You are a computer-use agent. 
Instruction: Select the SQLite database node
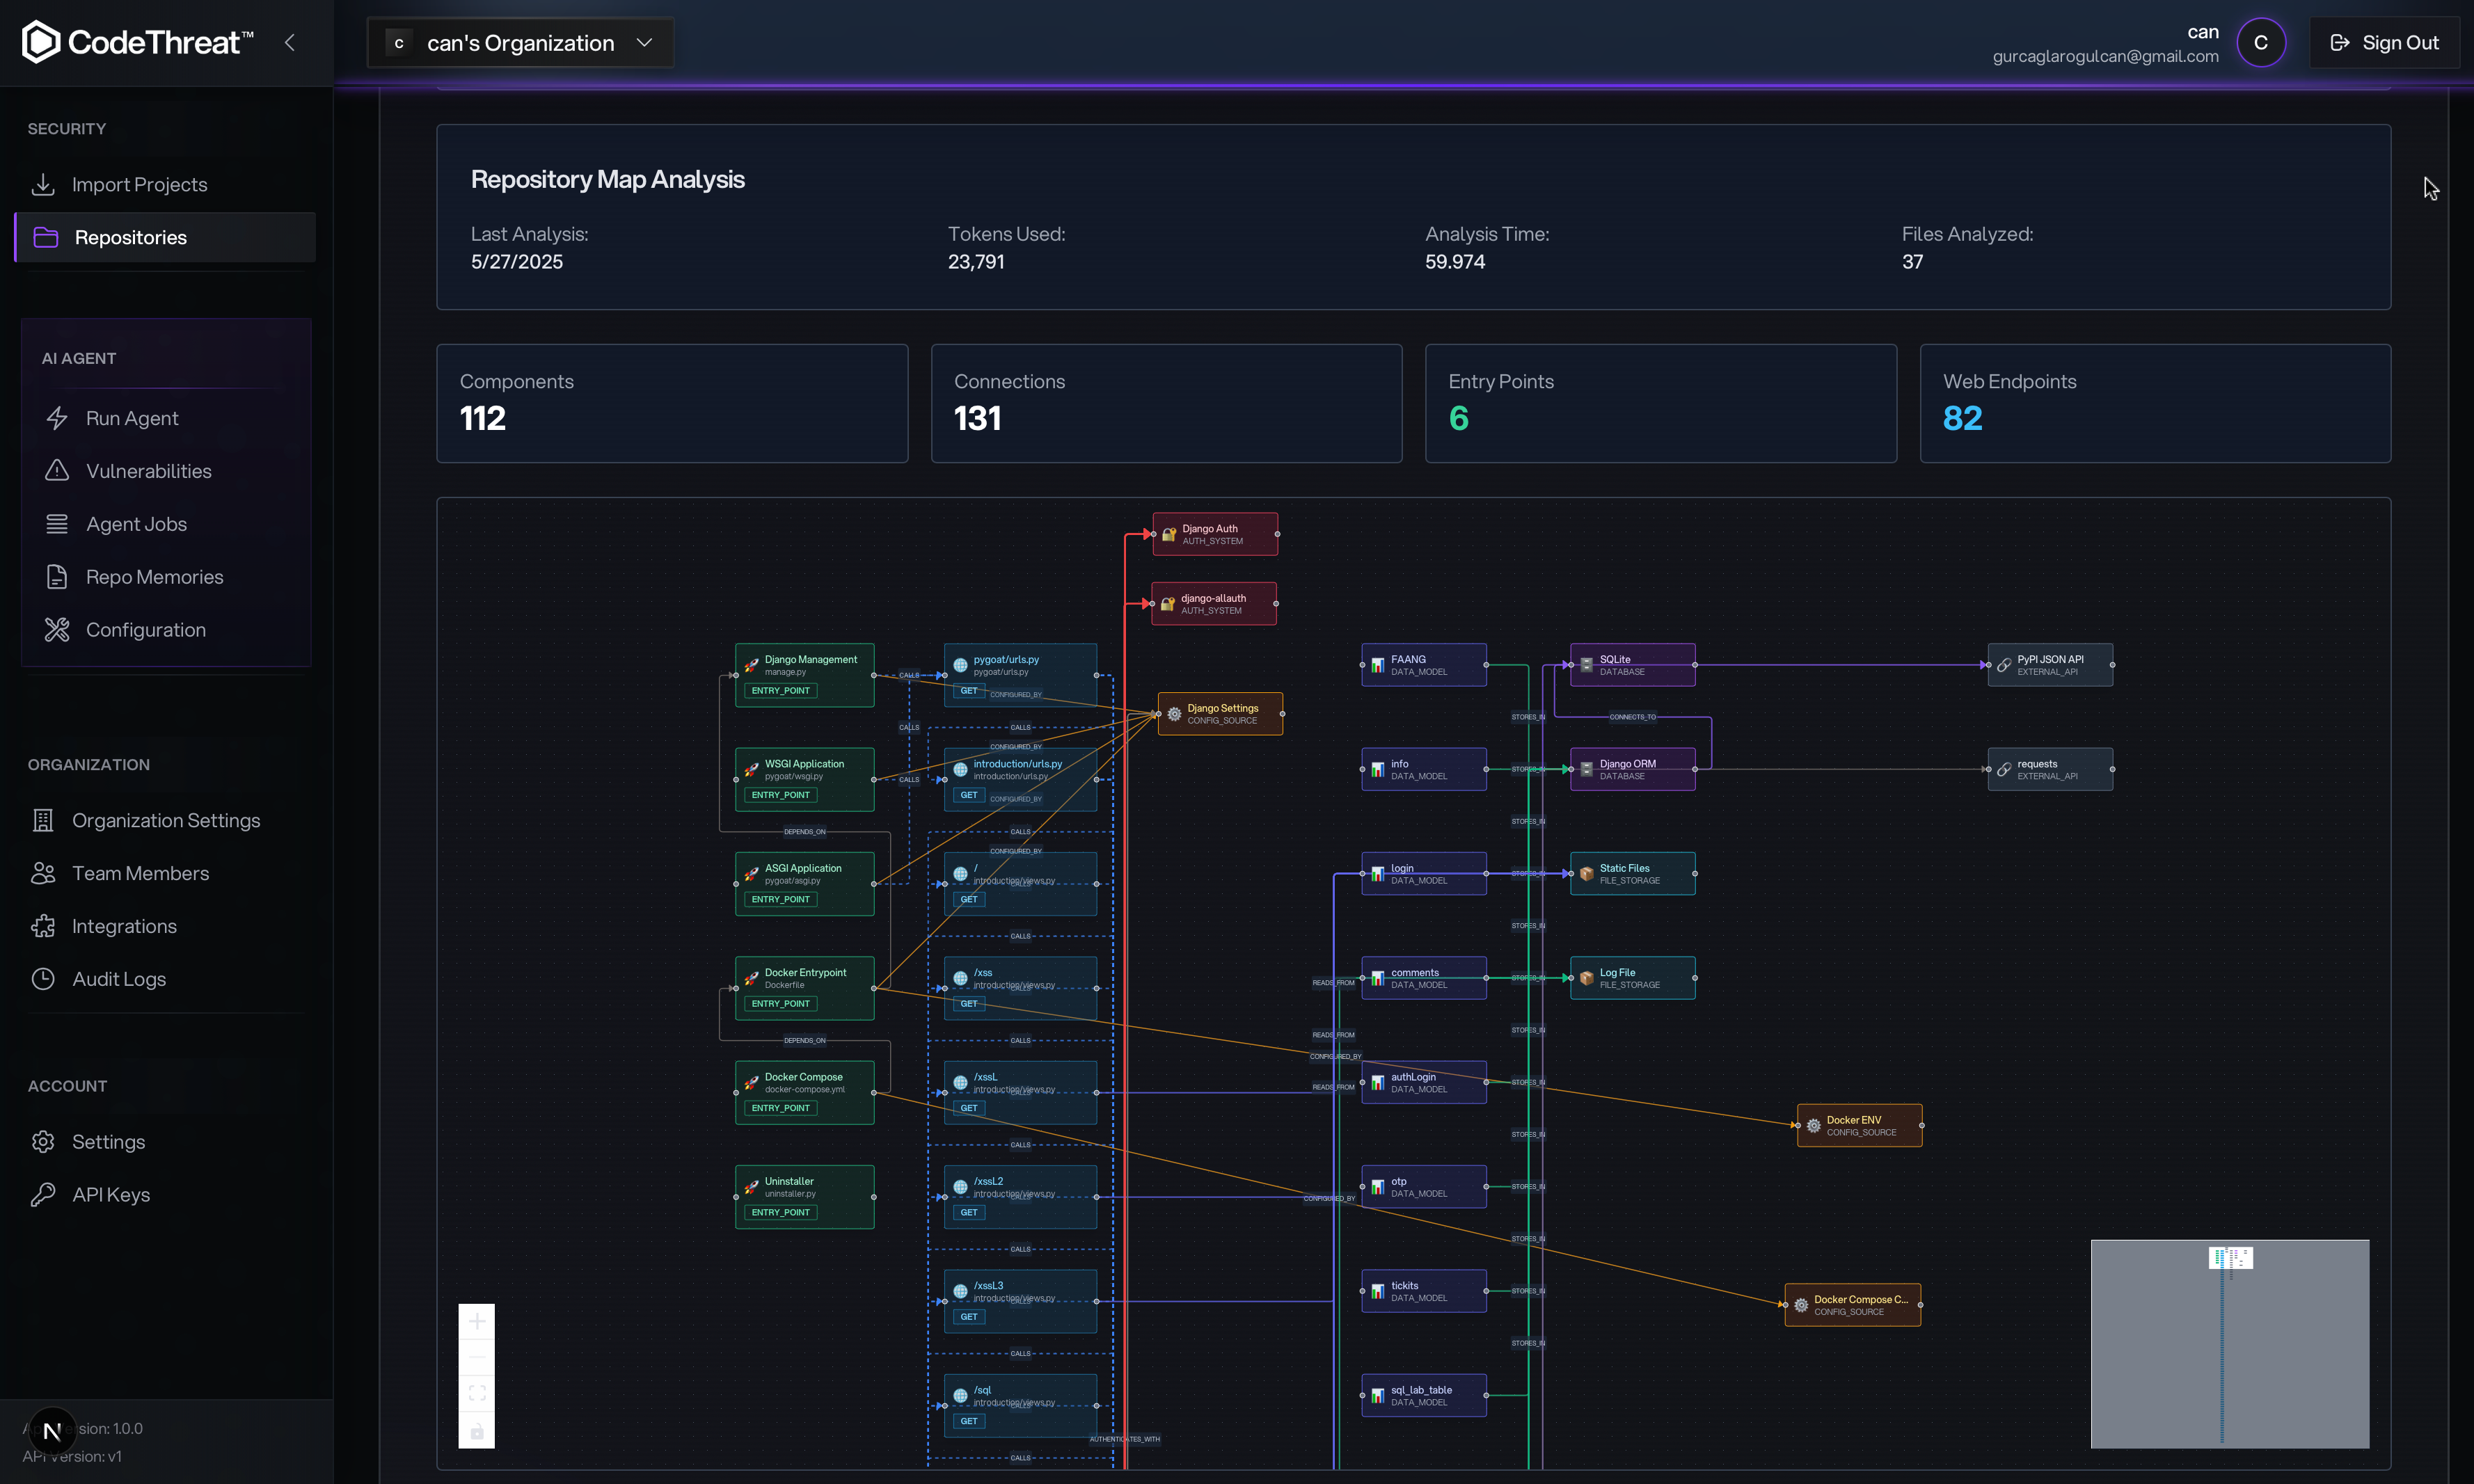click(1633, 665)
